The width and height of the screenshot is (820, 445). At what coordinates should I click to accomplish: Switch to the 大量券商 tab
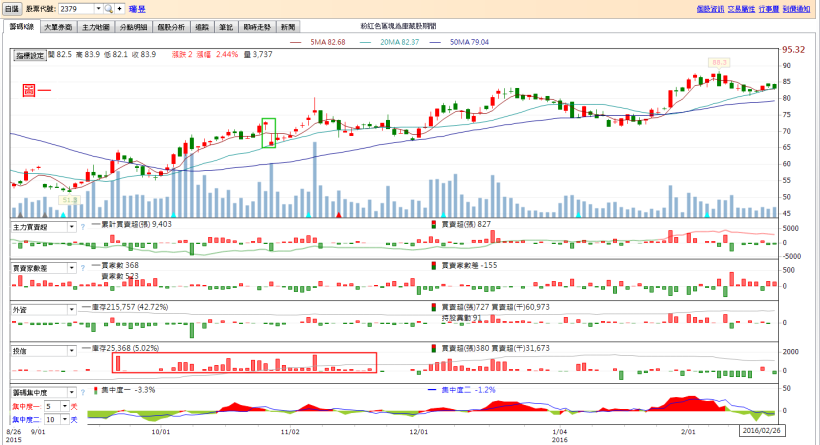(58, 27)
